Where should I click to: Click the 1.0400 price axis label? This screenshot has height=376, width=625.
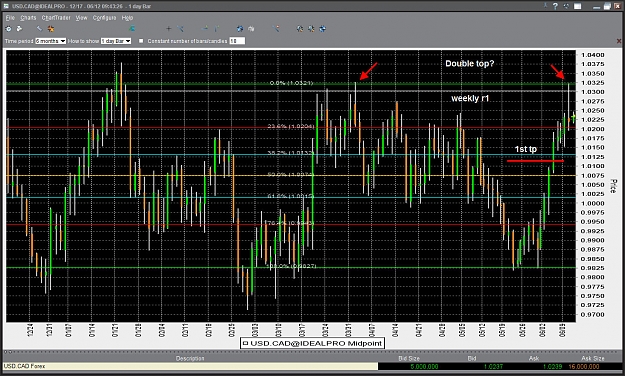click(593, 55)
